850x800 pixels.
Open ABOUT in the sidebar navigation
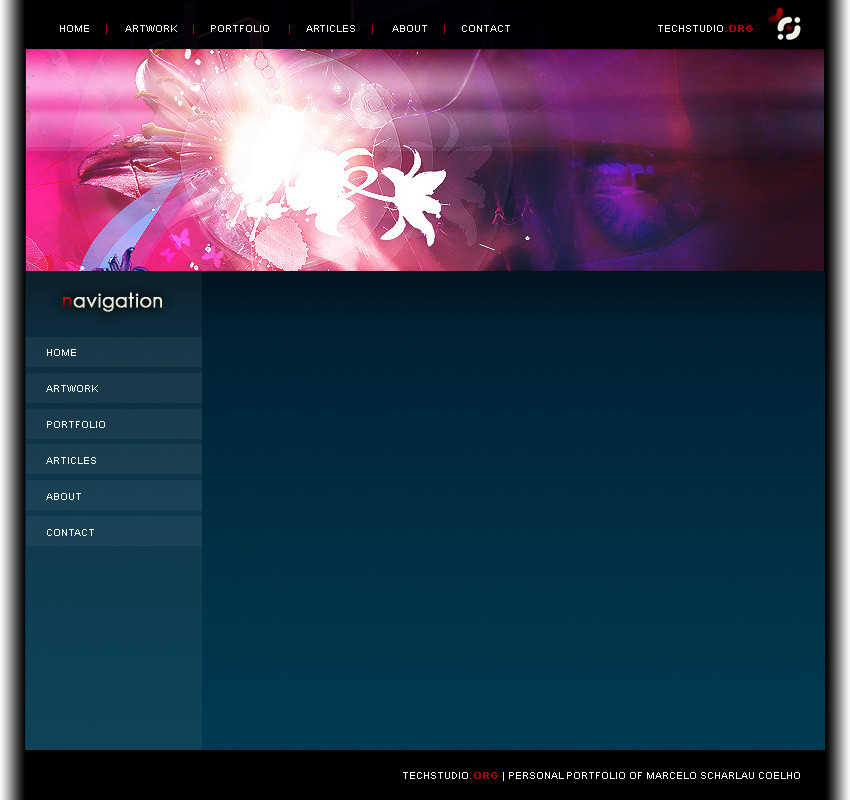click(114, 496)
